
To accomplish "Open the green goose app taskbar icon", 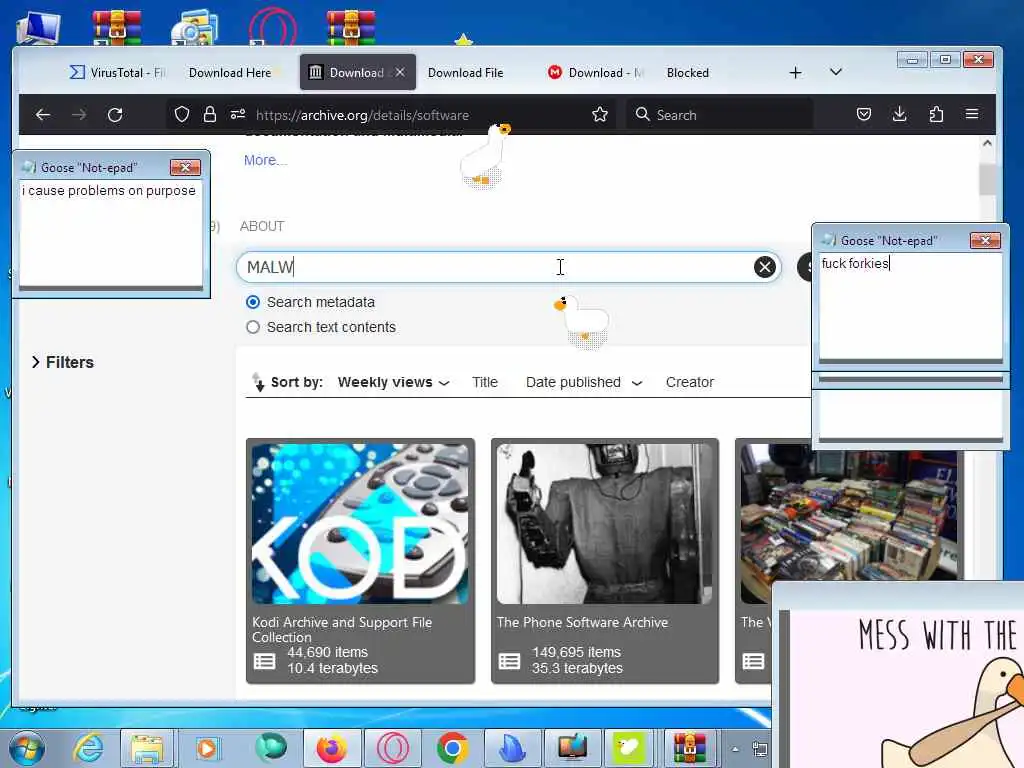I will pyautogui.click(x=630, y=748).
